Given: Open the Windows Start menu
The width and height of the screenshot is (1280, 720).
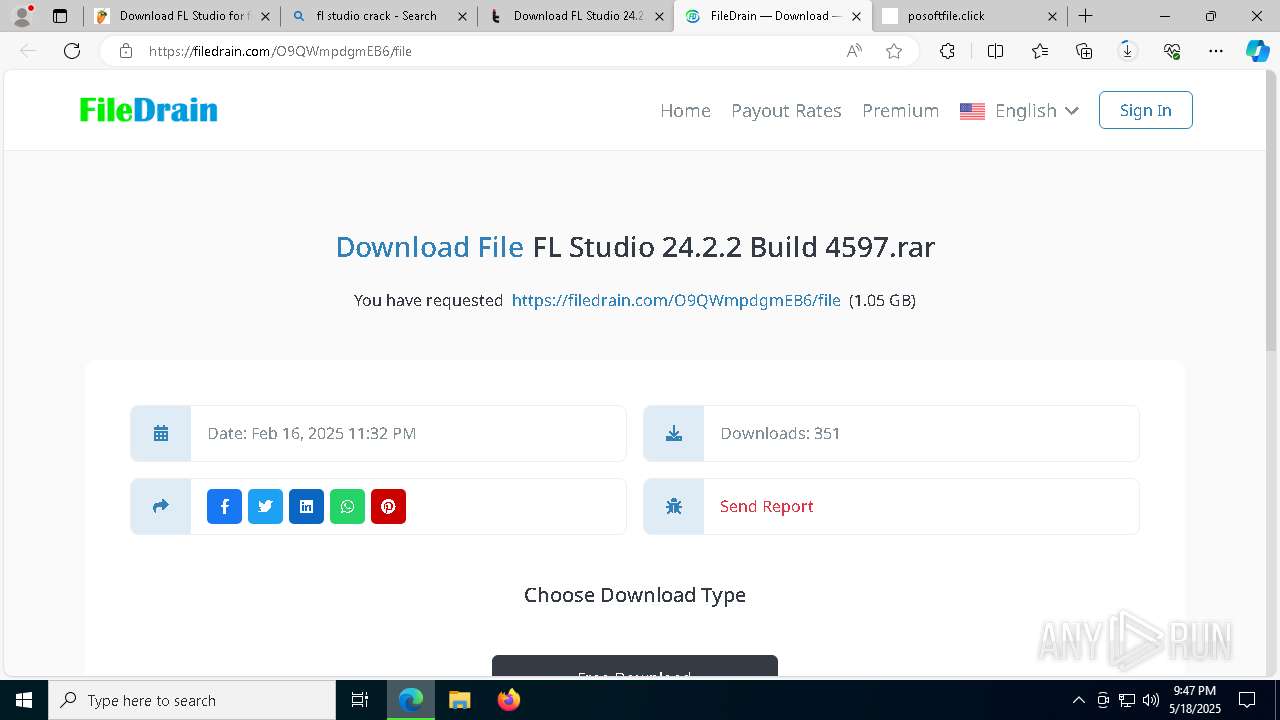Looking at the screenshot, I should [24, 700].
